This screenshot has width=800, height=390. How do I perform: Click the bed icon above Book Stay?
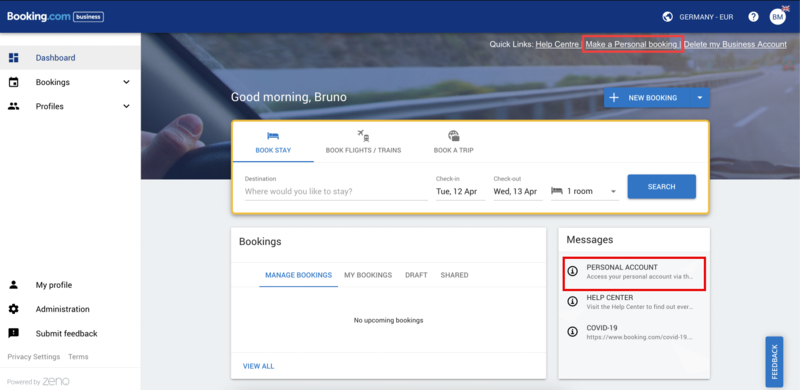coord(273,136)
